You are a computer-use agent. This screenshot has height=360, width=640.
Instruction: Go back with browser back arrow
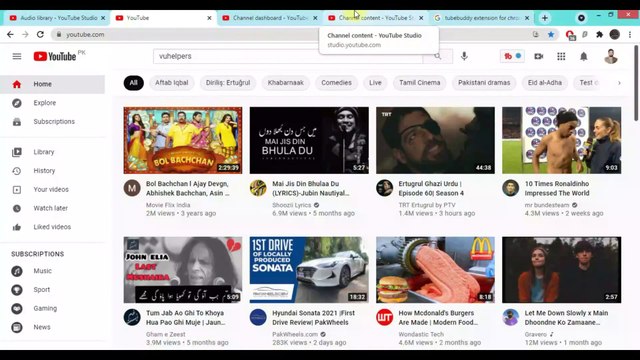coord(10,35)
